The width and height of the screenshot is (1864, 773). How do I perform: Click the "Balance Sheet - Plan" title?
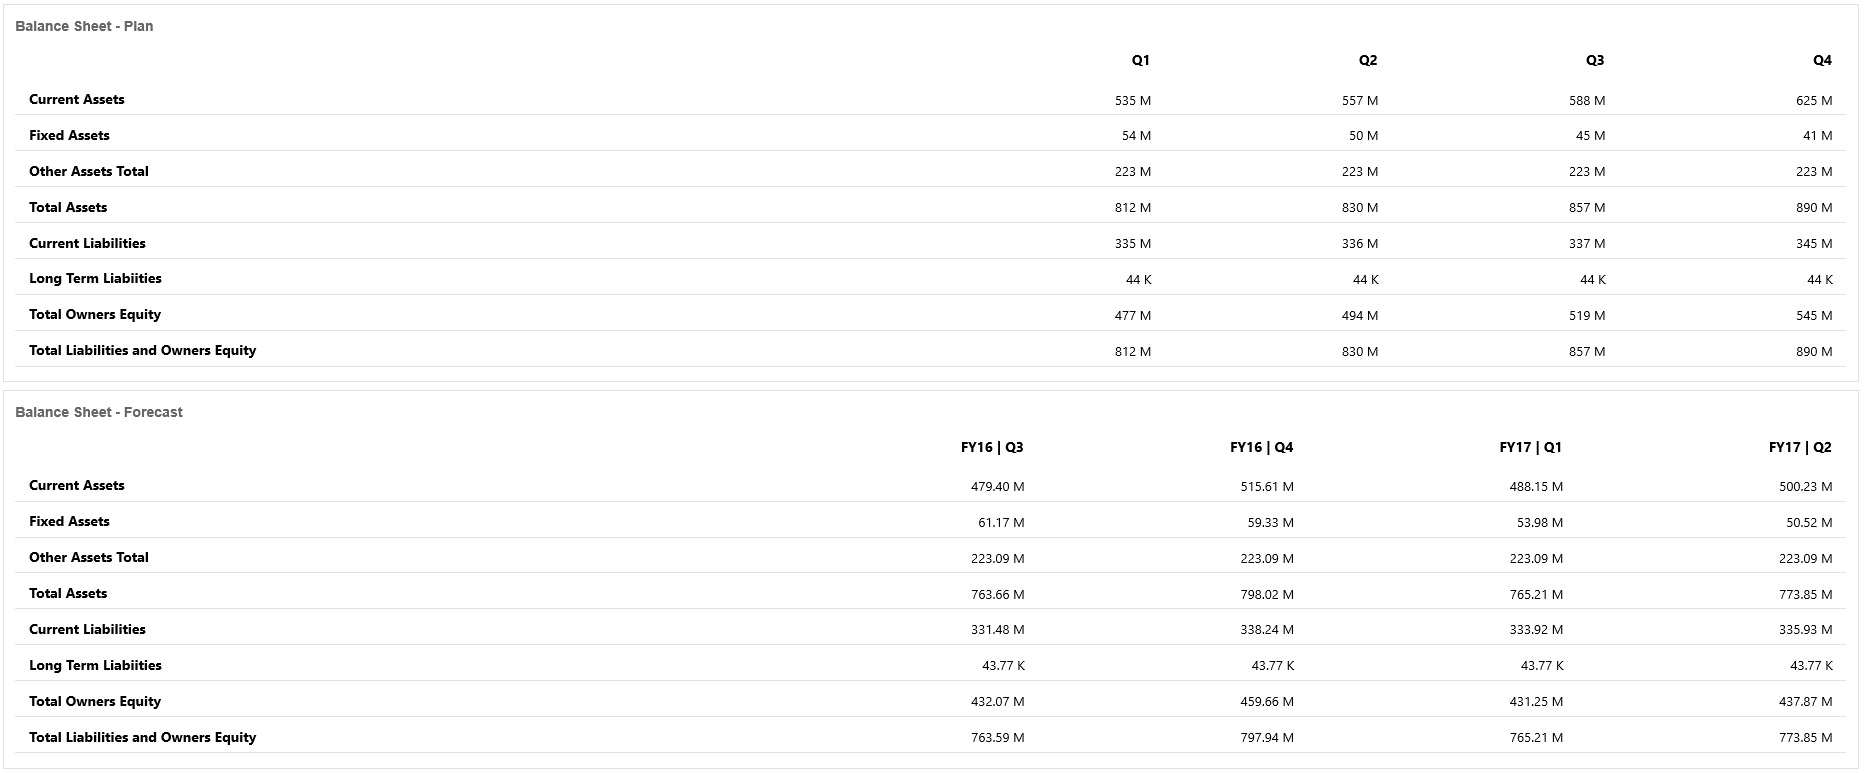tap(84, 26)
